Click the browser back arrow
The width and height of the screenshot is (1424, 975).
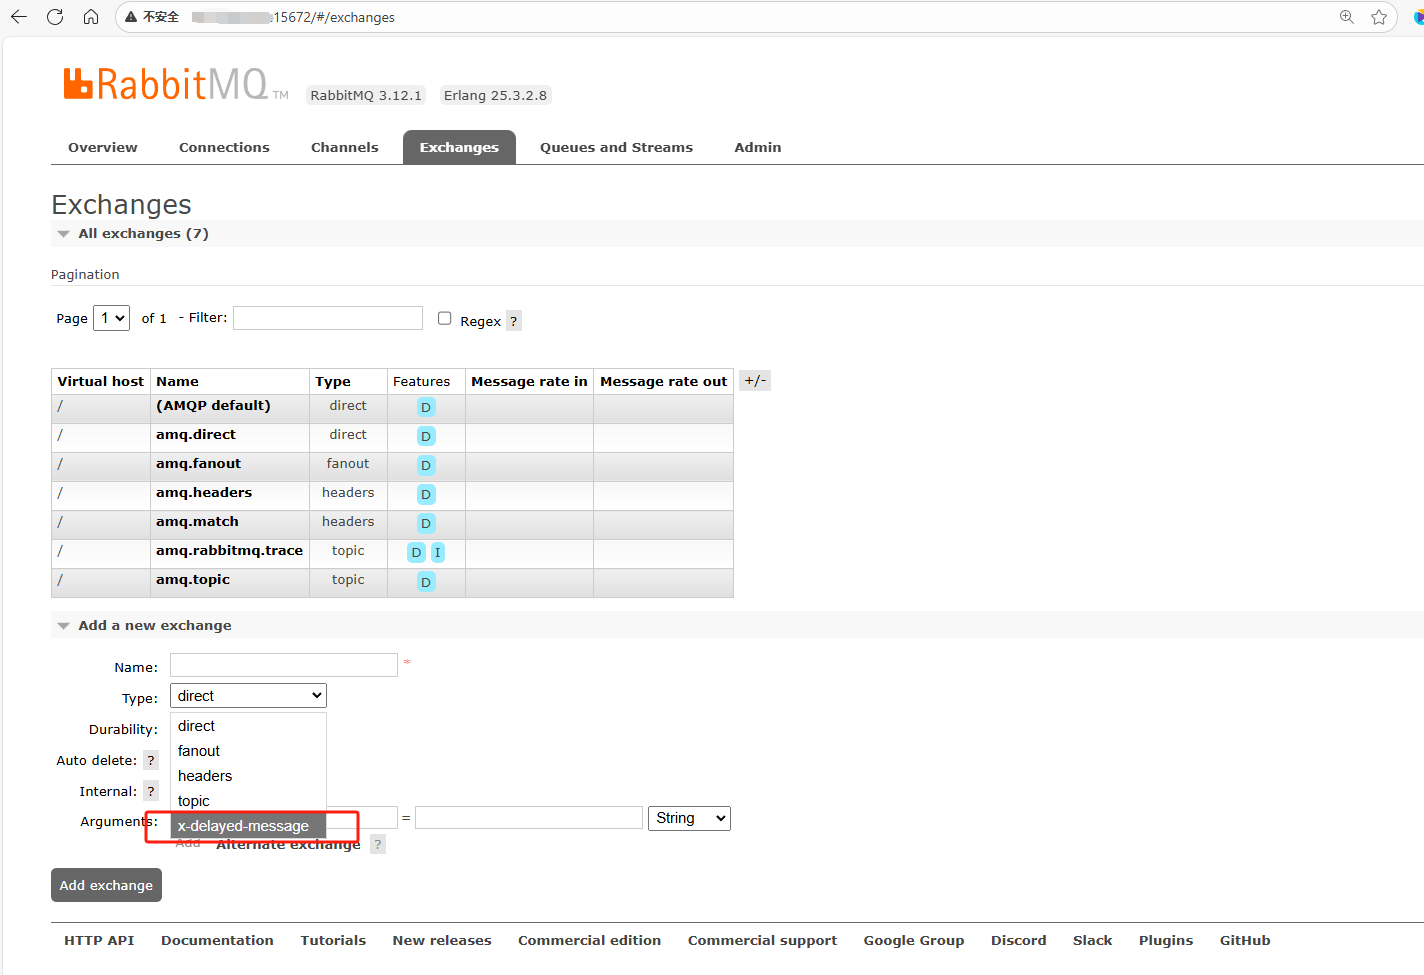pyautogui.click(x=19, y=17)
